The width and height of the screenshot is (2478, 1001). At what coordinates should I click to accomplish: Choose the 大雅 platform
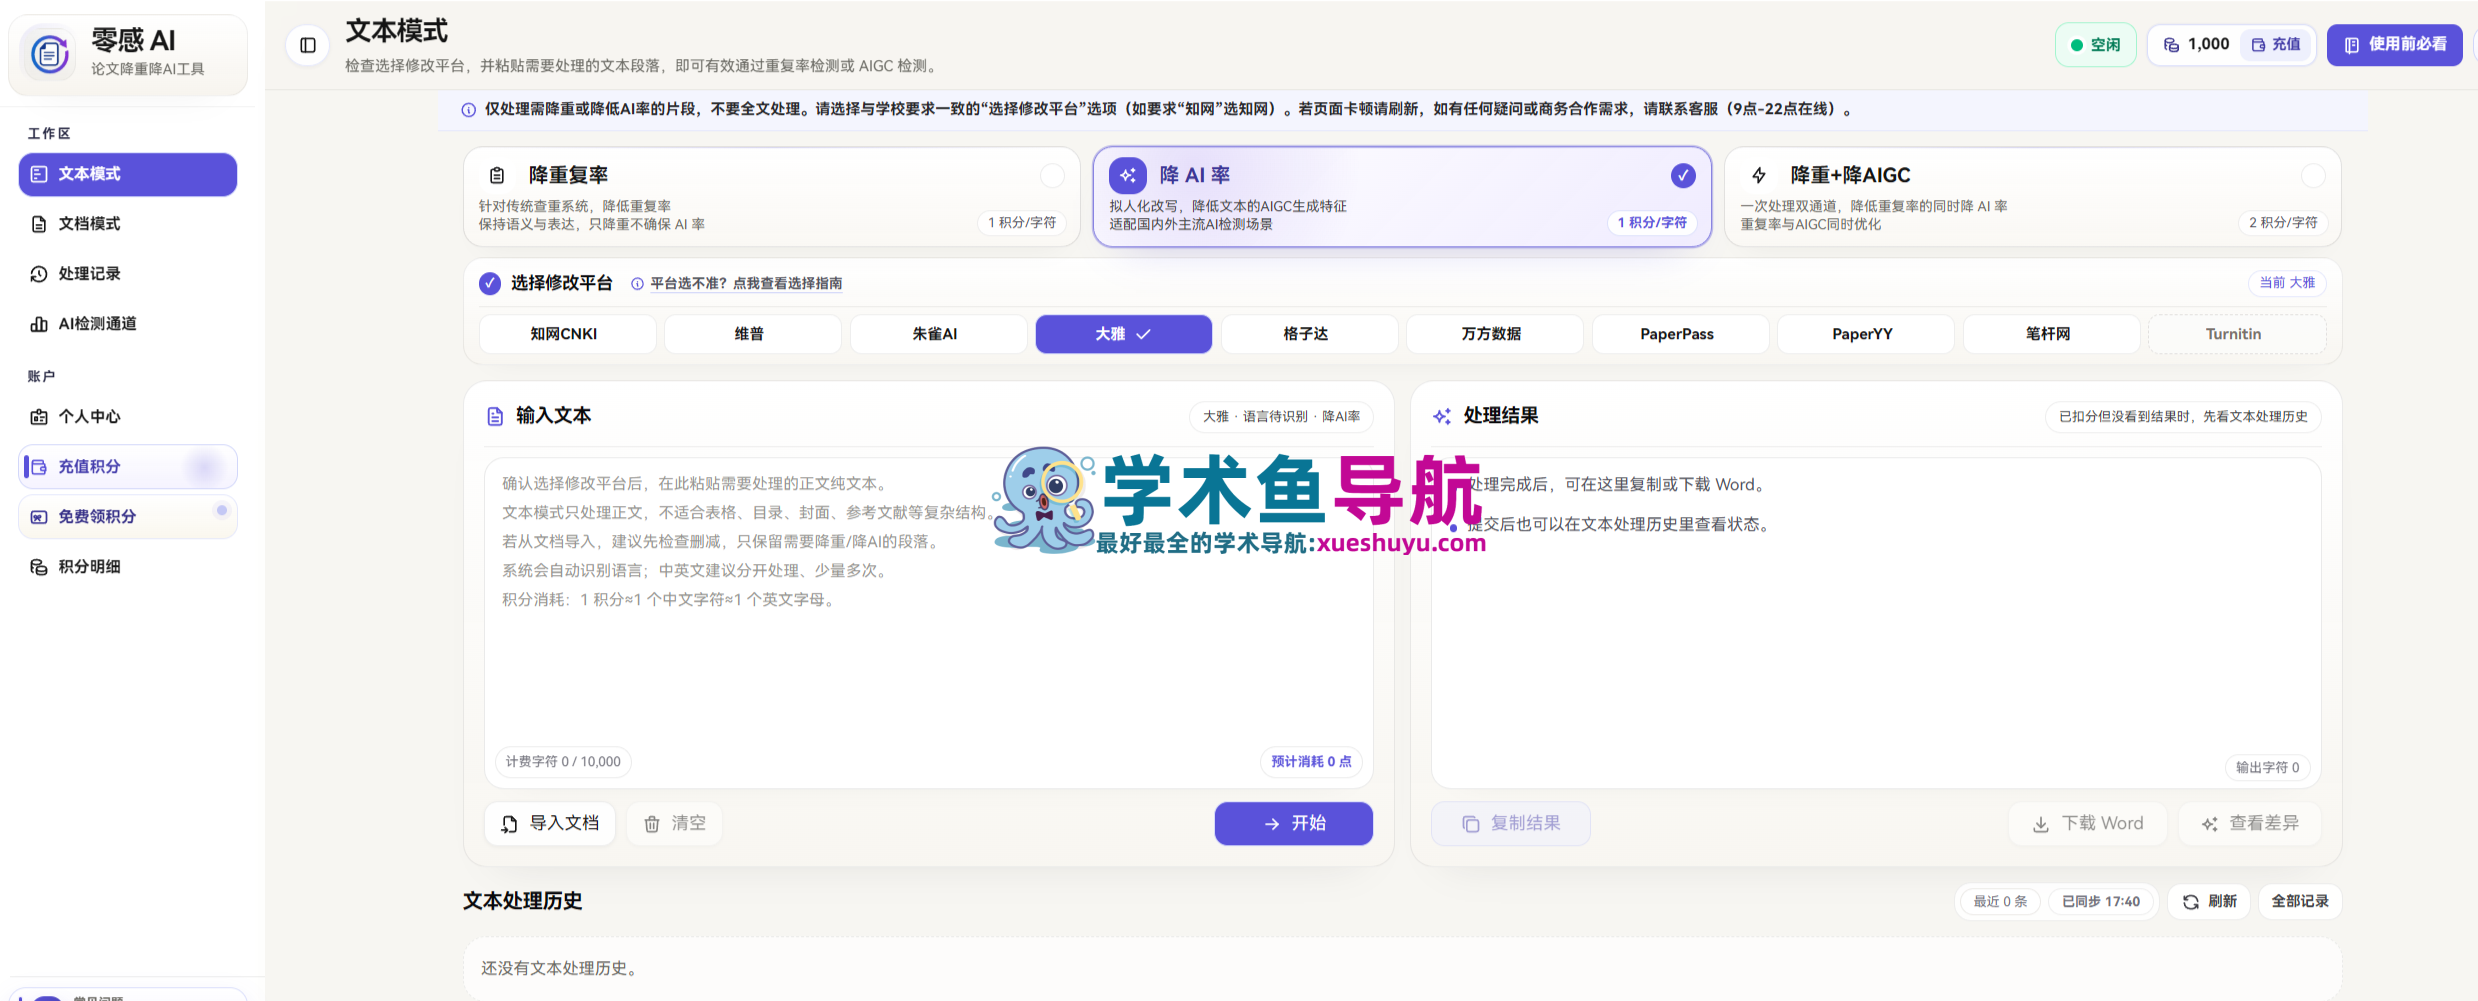(x=1123, y=334)
